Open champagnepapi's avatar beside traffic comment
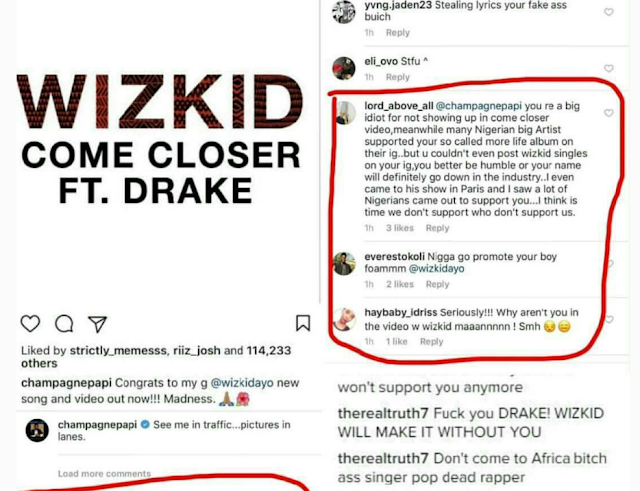Image resolution: width=640 pixels, height=491 pixels. click(37, 430)
